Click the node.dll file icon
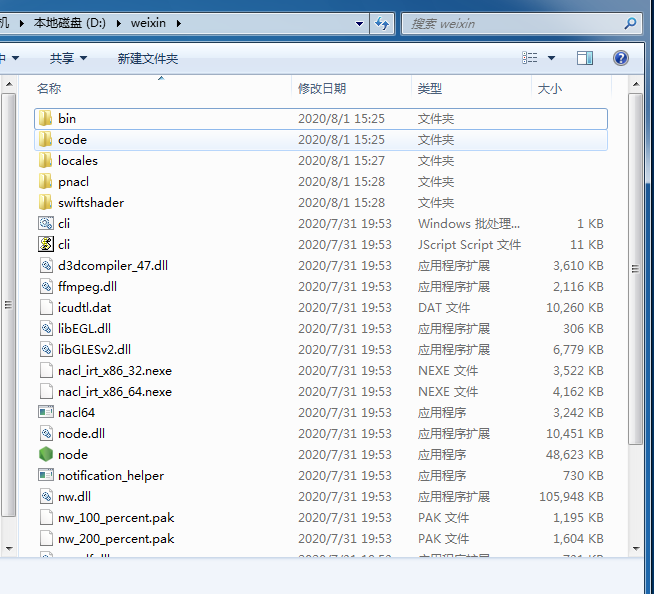 tap(46, 433)
